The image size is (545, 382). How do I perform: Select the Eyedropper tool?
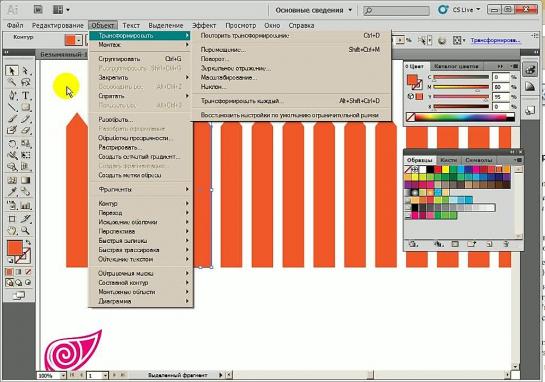tap(12, 192)
